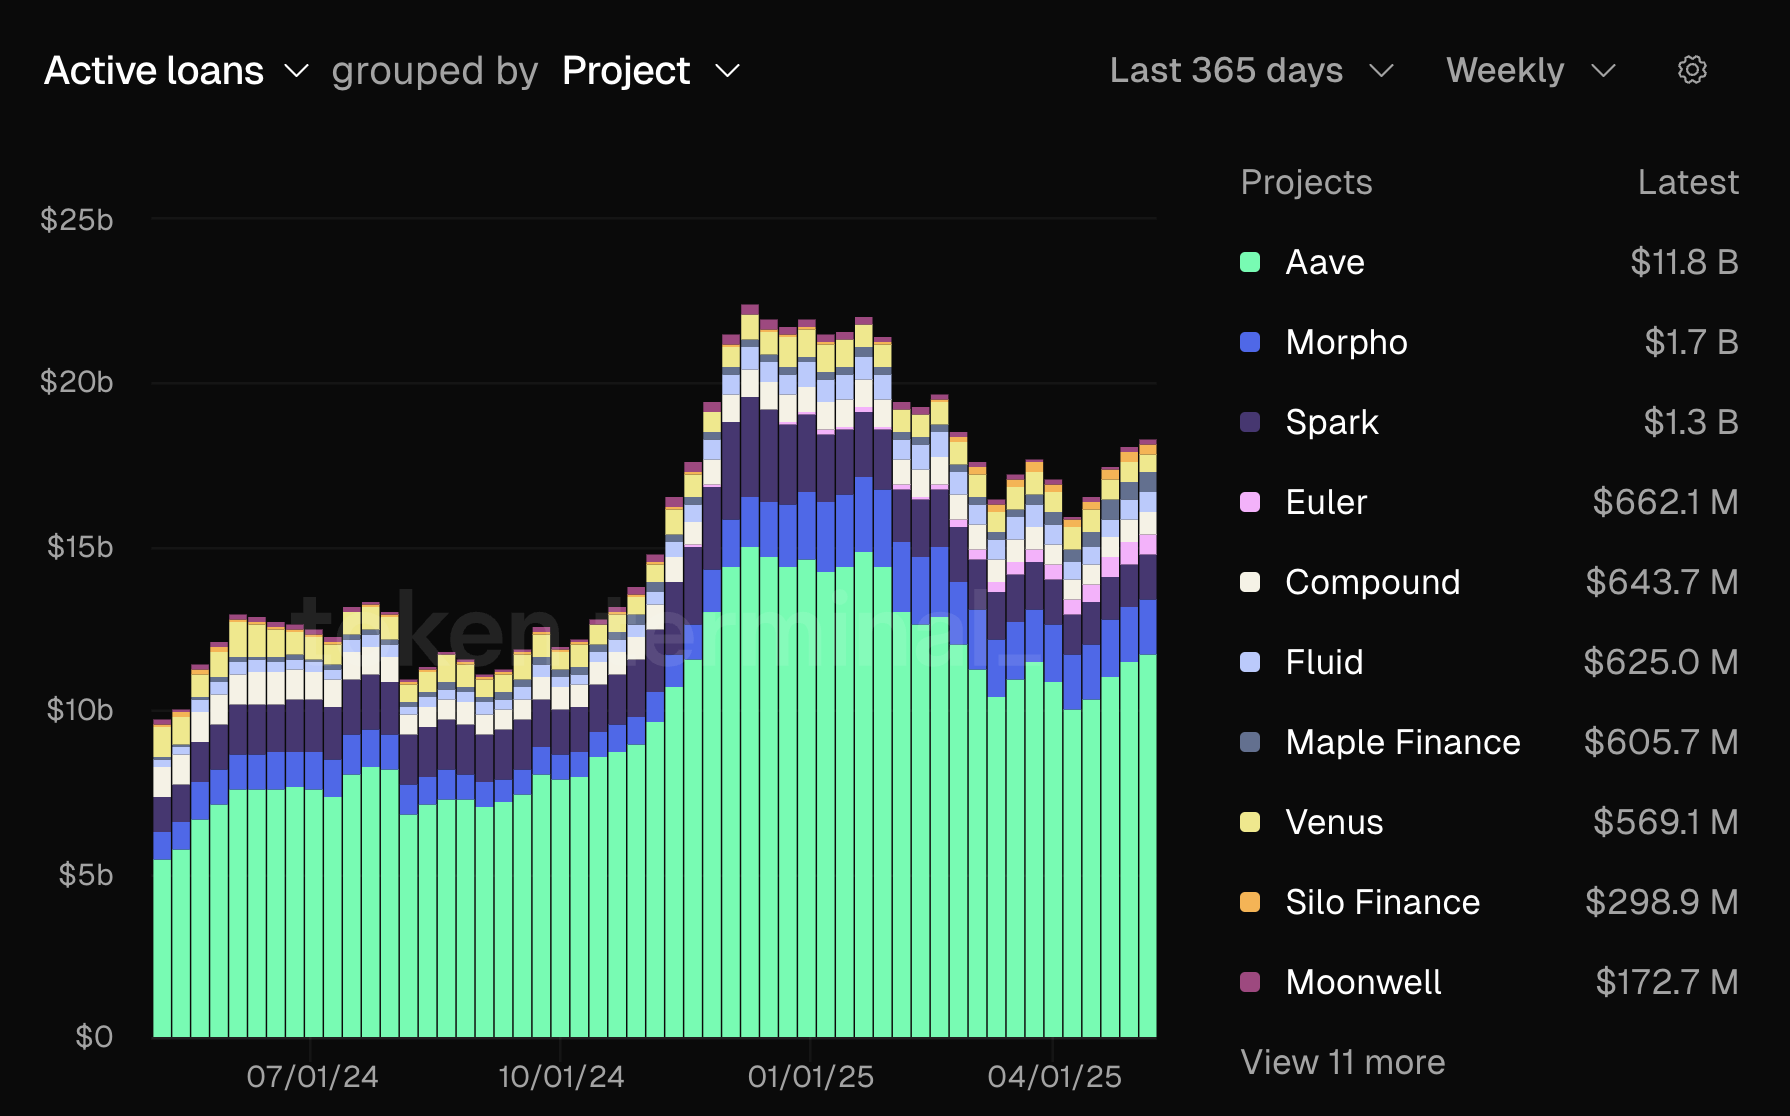Click the 10/01/24 x-axis label
The width and height of the screenshot is (1790, 1116).
[561, 1077]
